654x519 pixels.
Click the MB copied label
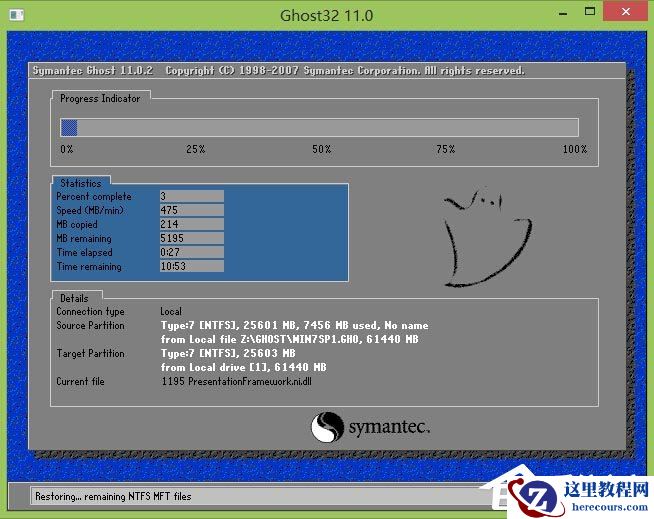coord(77,224)
